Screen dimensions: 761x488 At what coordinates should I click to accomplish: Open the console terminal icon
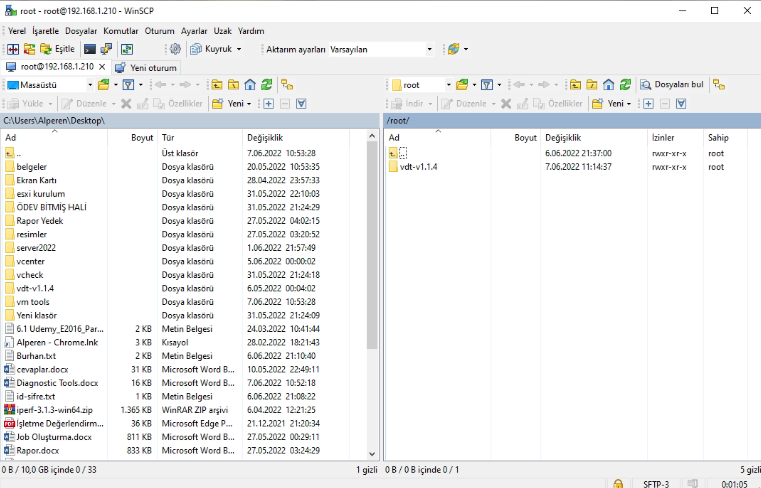pos(90,49)
